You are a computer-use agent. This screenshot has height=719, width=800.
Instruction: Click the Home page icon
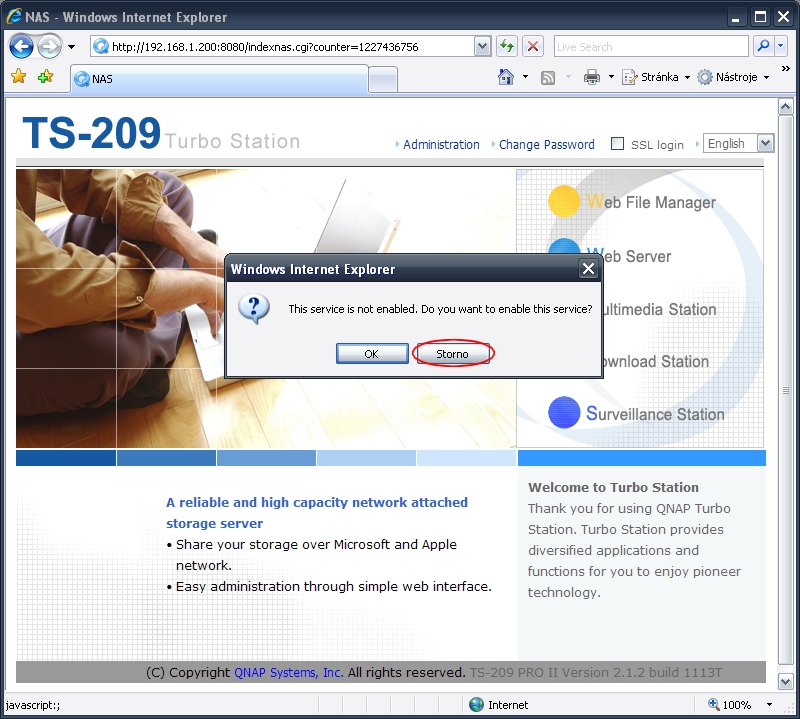[506, 77]
